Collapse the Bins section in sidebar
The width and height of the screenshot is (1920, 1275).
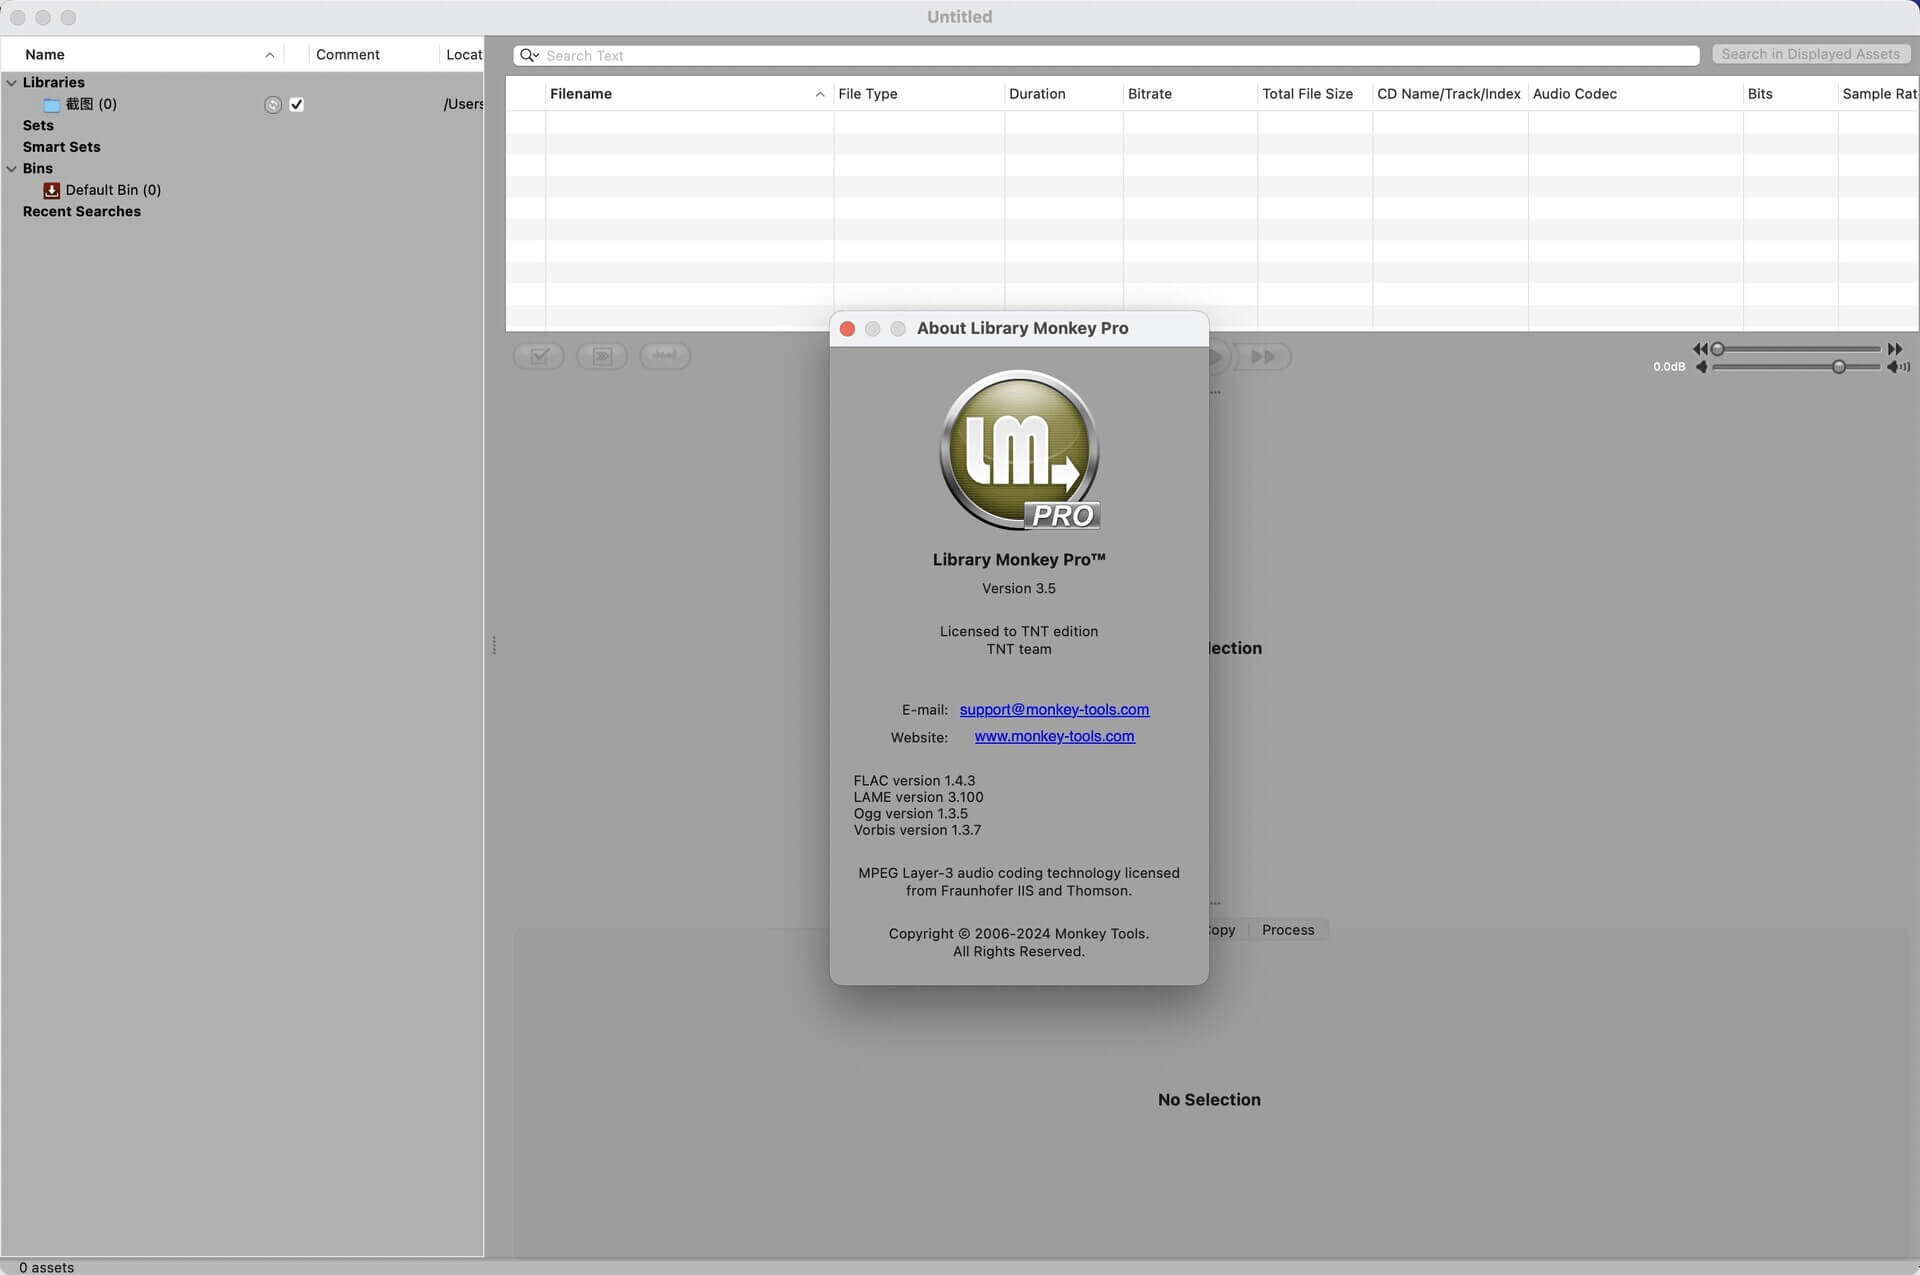pyautogui.click(x=11, y=168)
